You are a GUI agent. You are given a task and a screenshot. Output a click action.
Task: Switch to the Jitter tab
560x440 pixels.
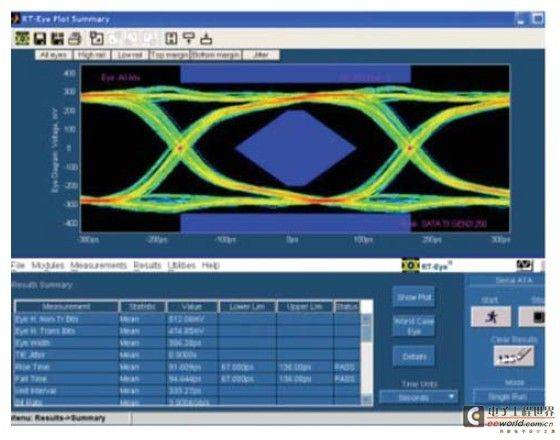click(x=261, y=55)
